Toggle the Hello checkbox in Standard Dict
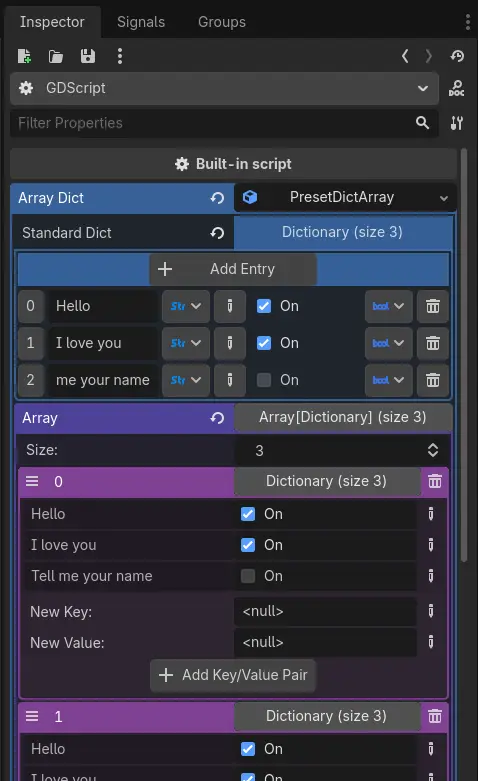The width and height of the screenshot is (478, 781). [264, 306]
